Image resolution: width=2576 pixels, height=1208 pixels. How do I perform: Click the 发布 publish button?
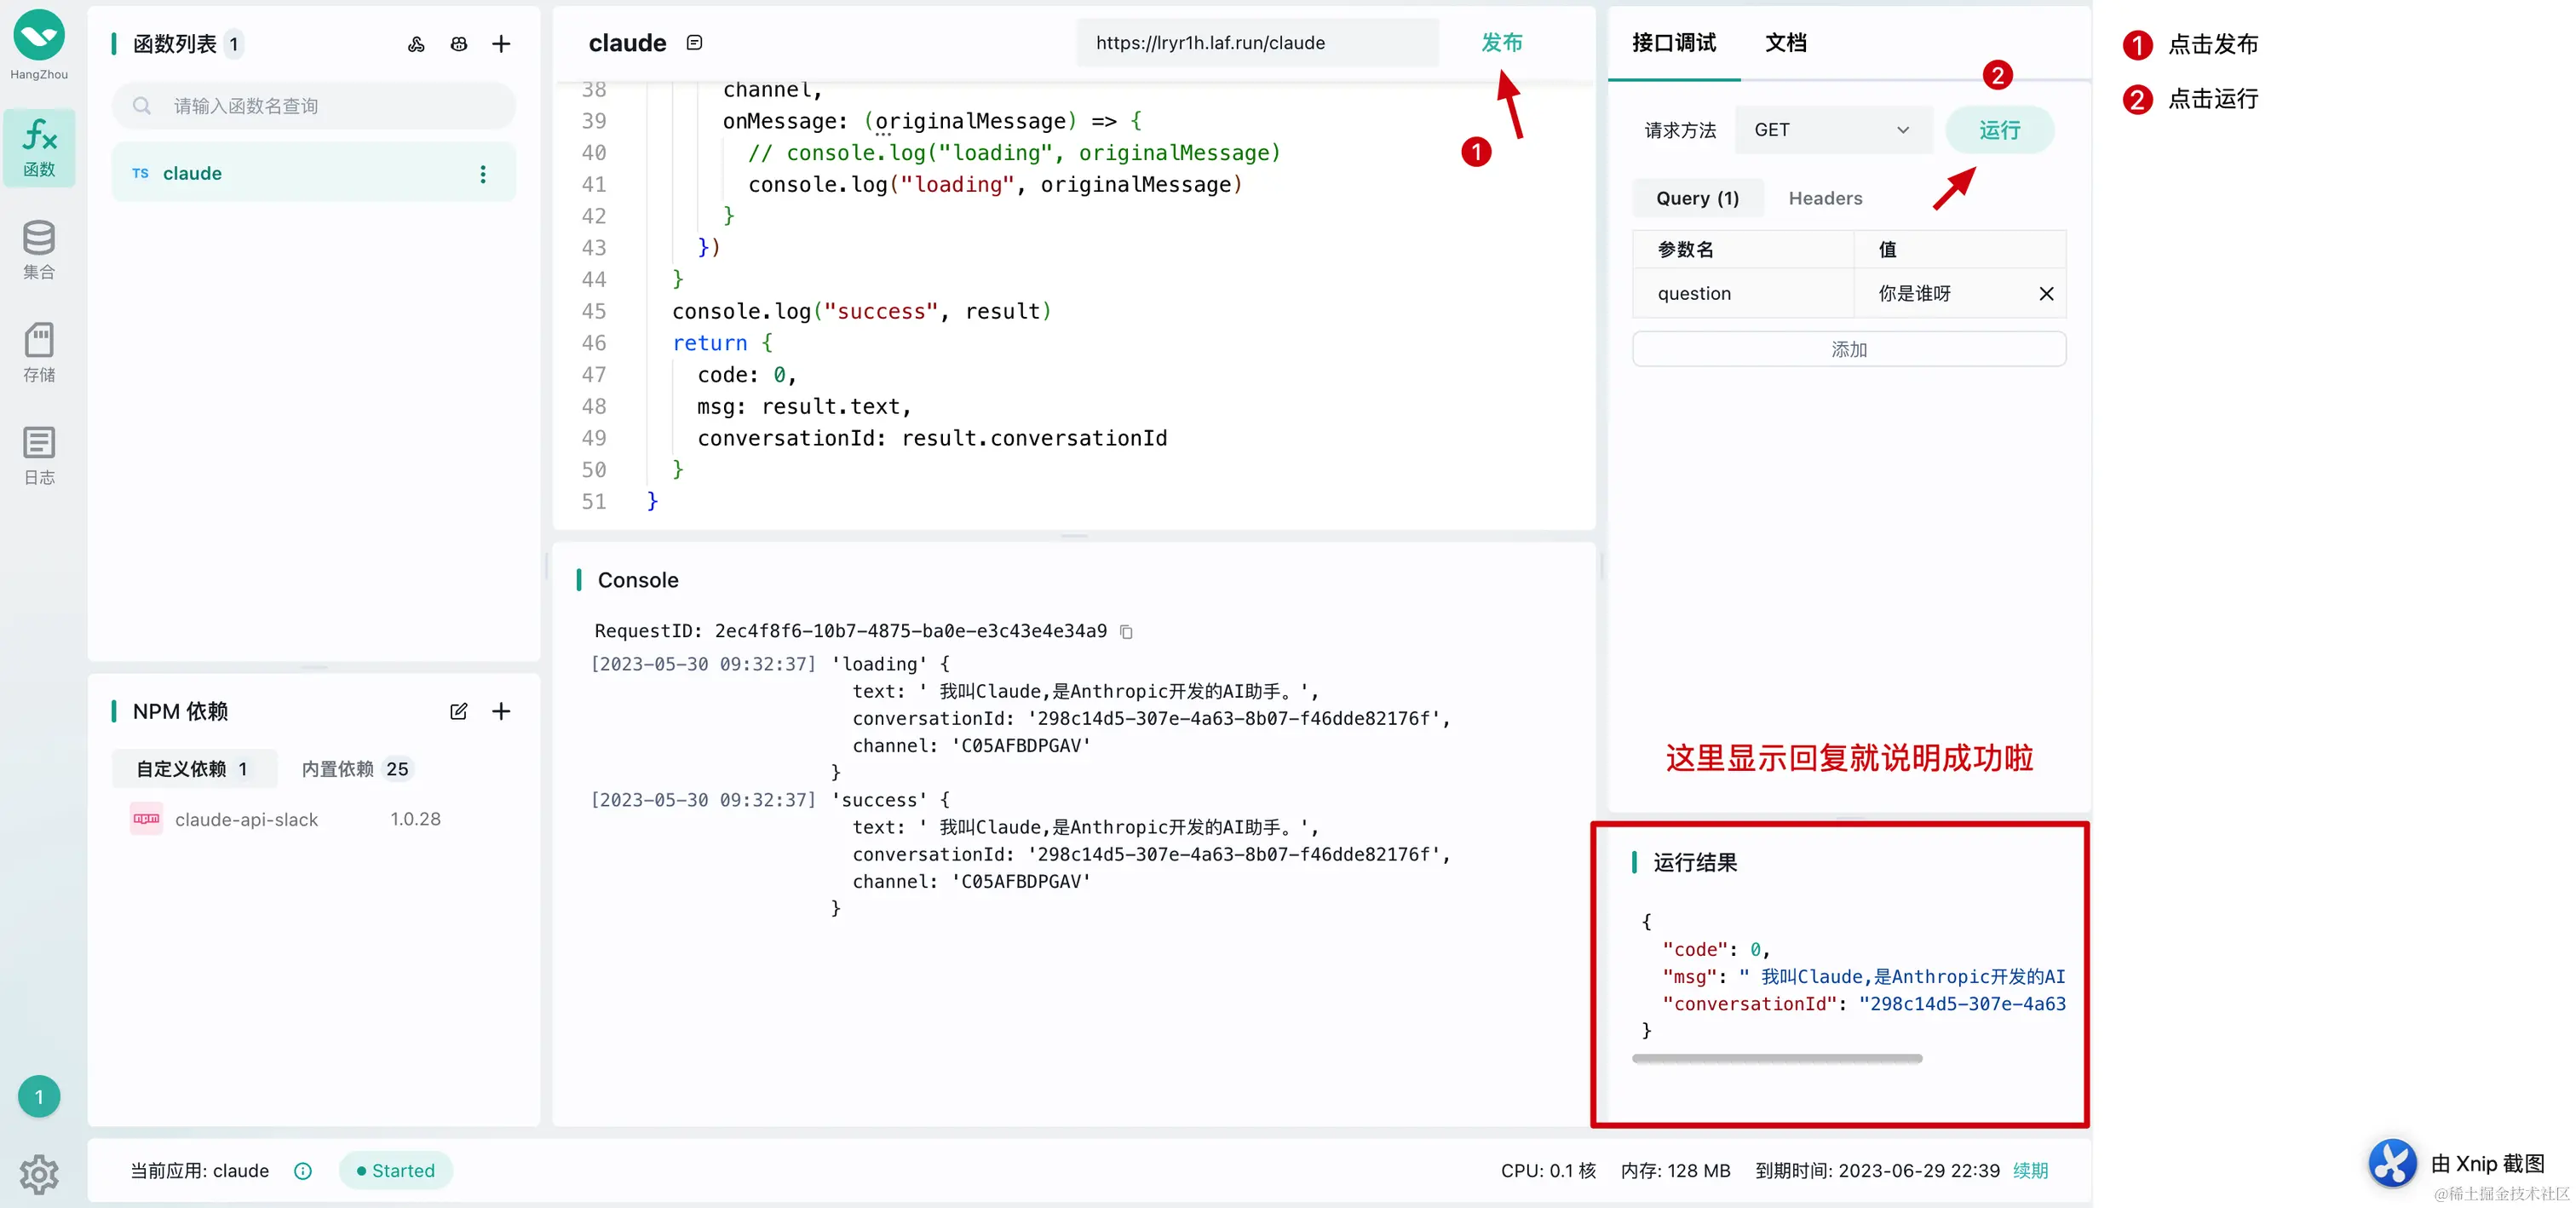click(1501, 43)
